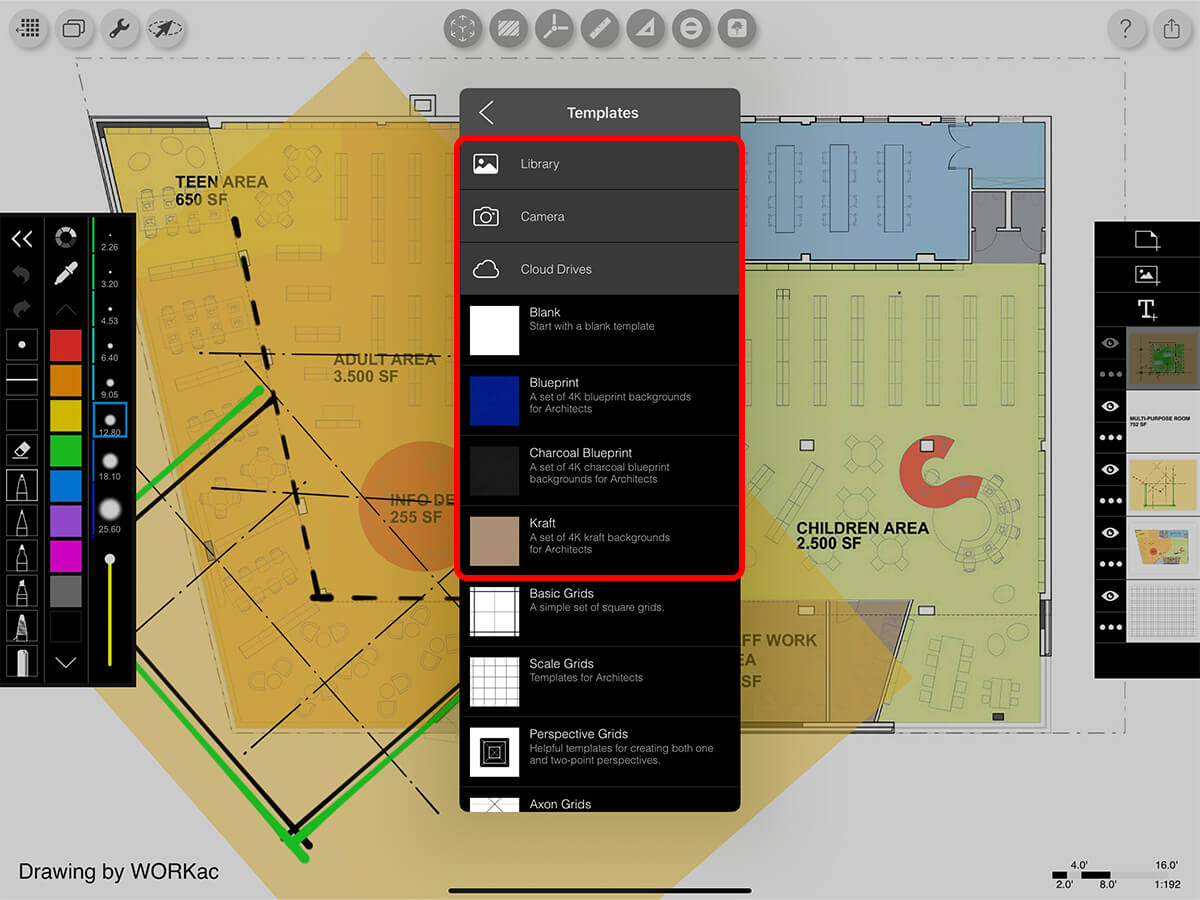
Task: Collapse the left tool panel with double chevron
Action: tap(22, 238)
